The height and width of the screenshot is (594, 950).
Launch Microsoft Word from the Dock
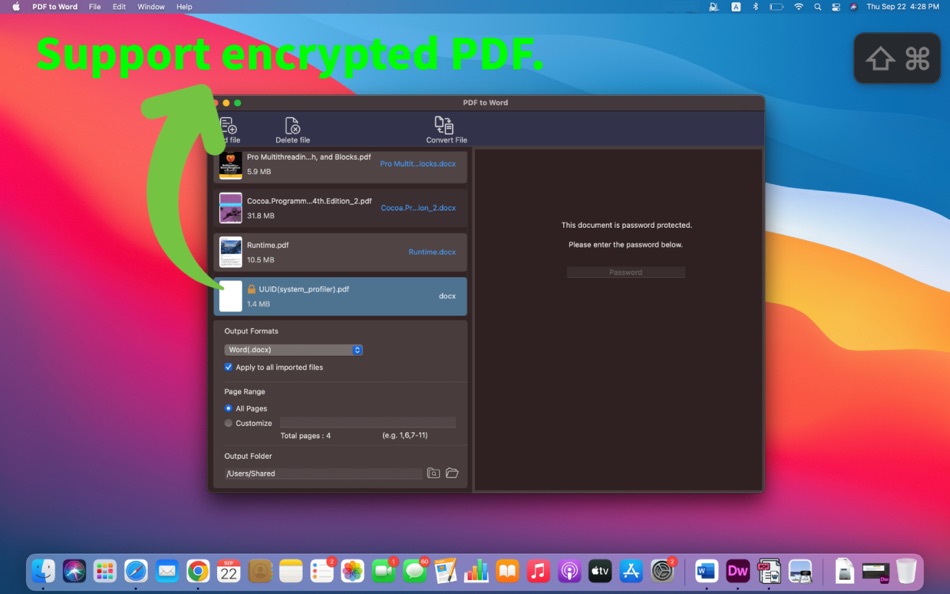click(706, 571)
